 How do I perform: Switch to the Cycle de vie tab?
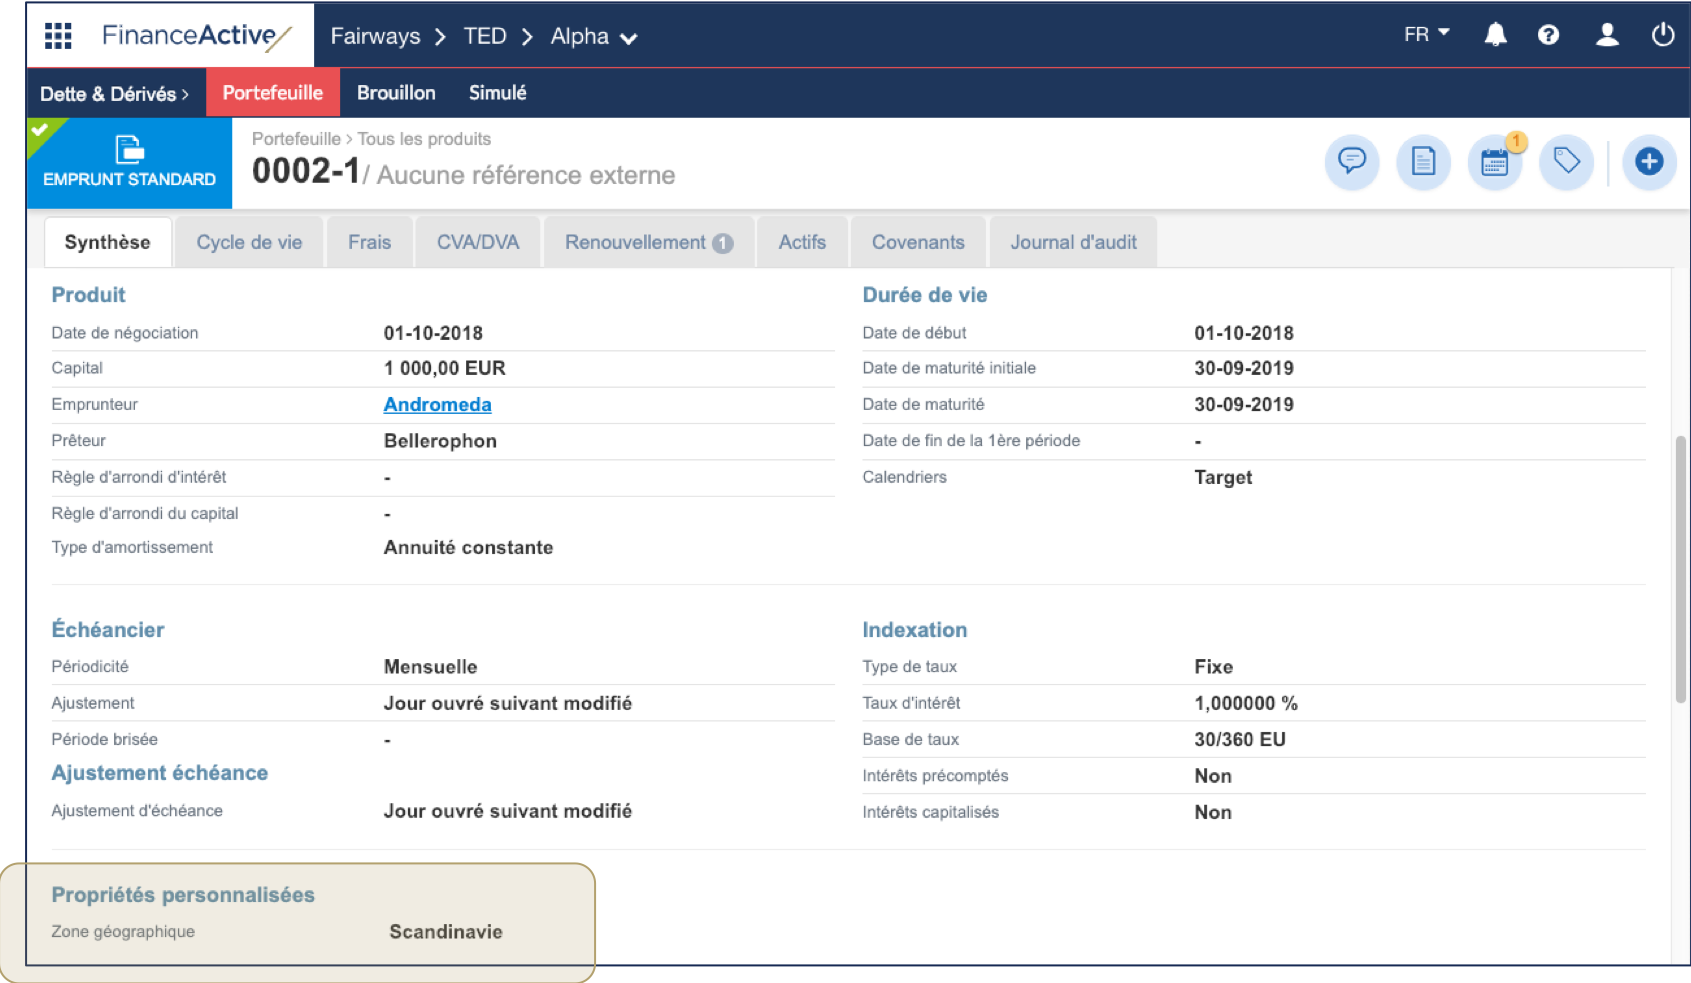tap(248, 241)
